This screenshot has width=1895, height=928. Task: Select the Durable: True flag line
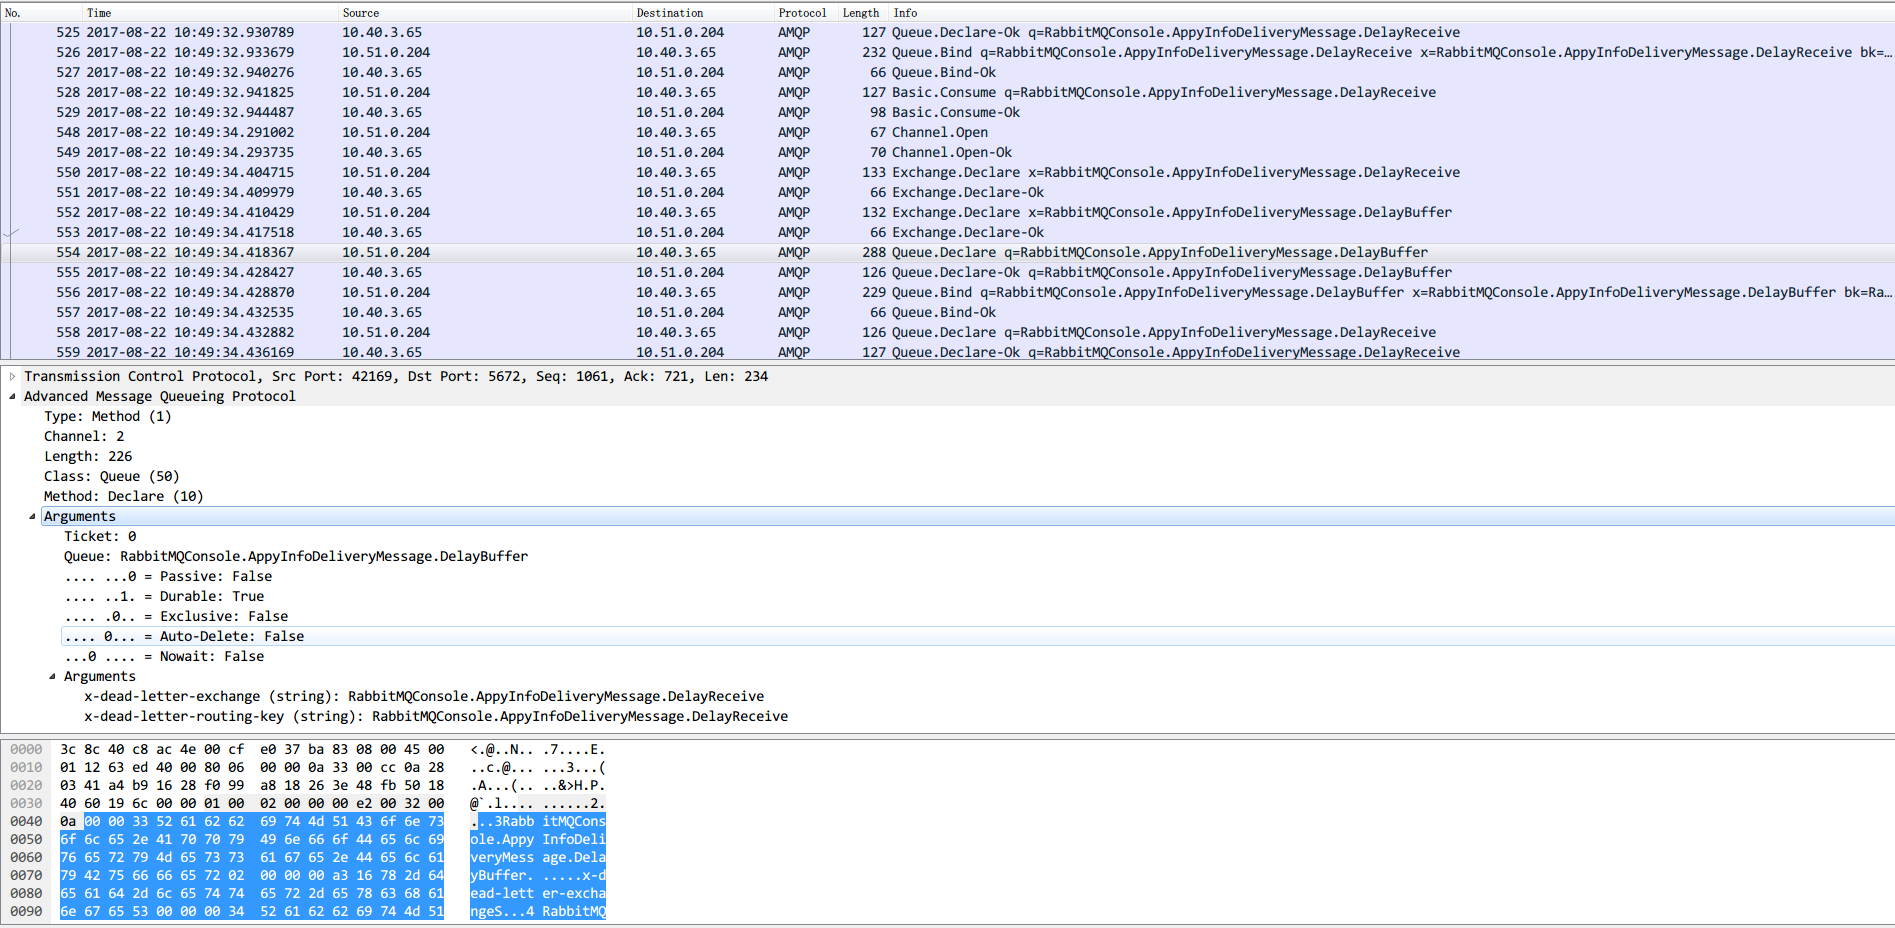click(164, 597)
